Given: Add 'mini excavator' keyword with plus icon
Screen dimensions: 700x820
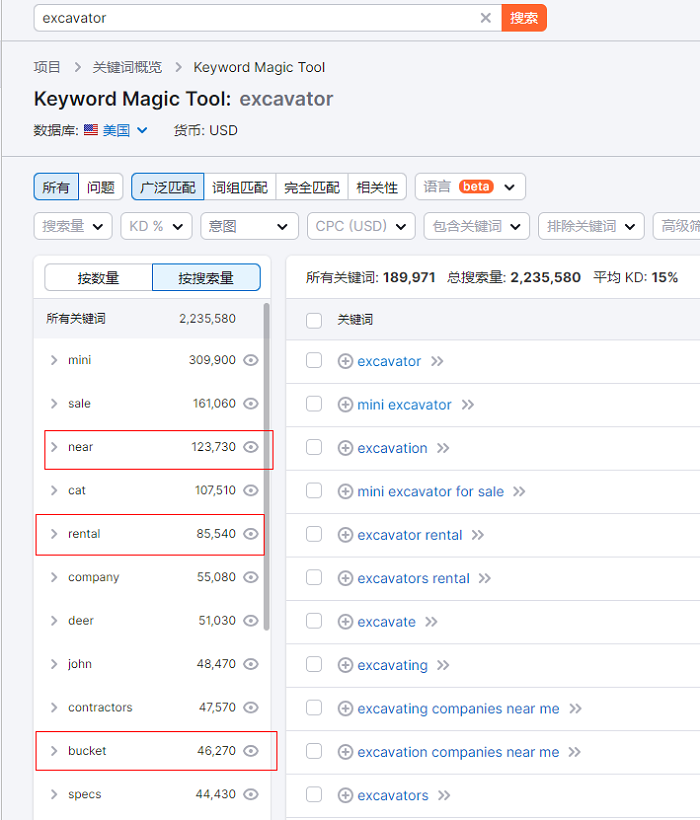Looking at the screenshot, I should pyautogui.click(x=345, y=405).
